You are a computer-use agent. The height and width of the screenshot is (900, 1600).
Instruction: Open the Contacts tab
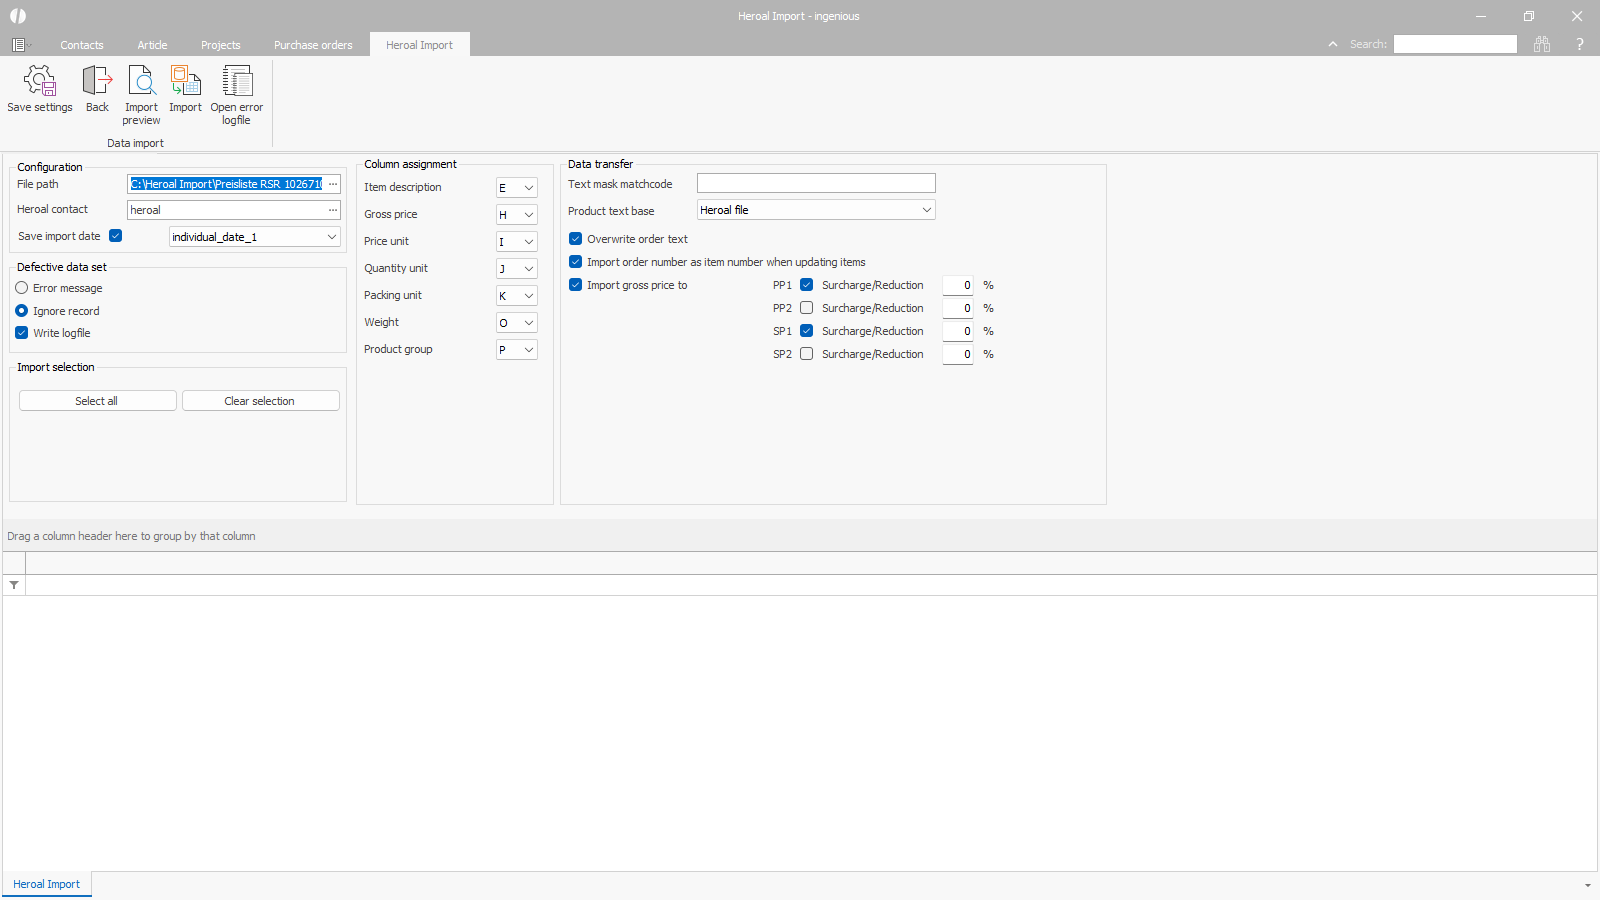click(x=82, y=45)
